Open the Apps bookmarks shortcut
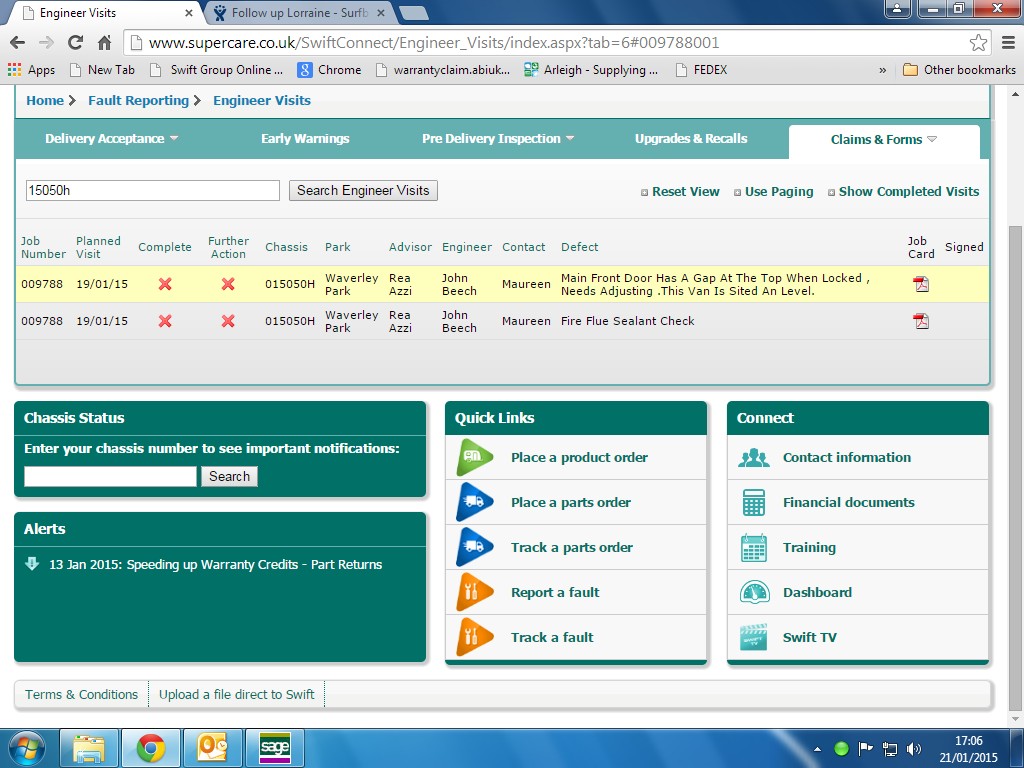The image size is (1024, 768). pyautogui.click(x=31, y=70)
